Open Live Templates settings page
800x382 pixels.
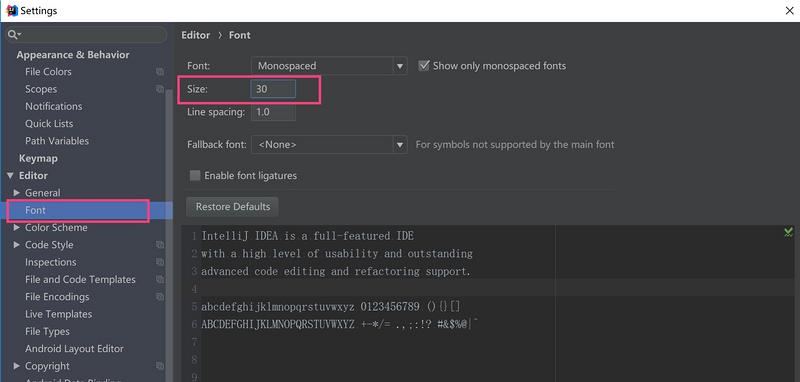(59, 314)
